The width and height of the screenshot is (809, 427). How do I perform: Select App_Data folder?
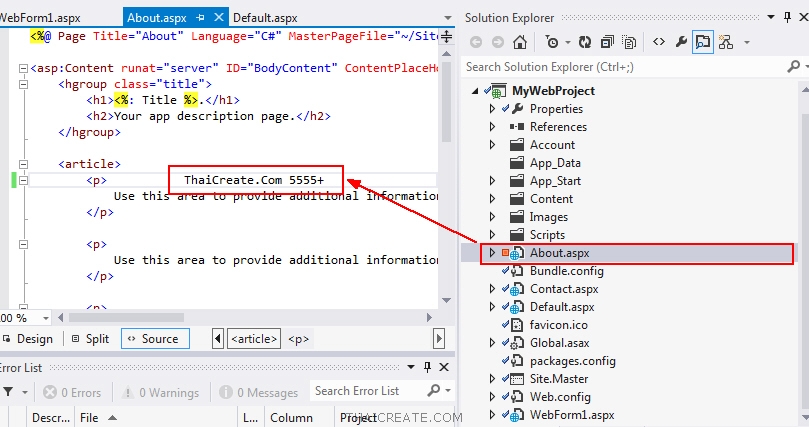click(x=555, y=163)
